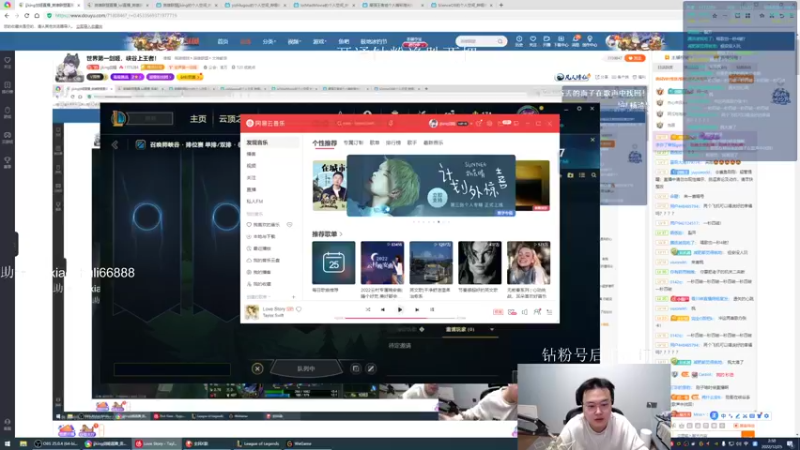
Task: Reload the Douyu browser page
Action: point(27,16)
